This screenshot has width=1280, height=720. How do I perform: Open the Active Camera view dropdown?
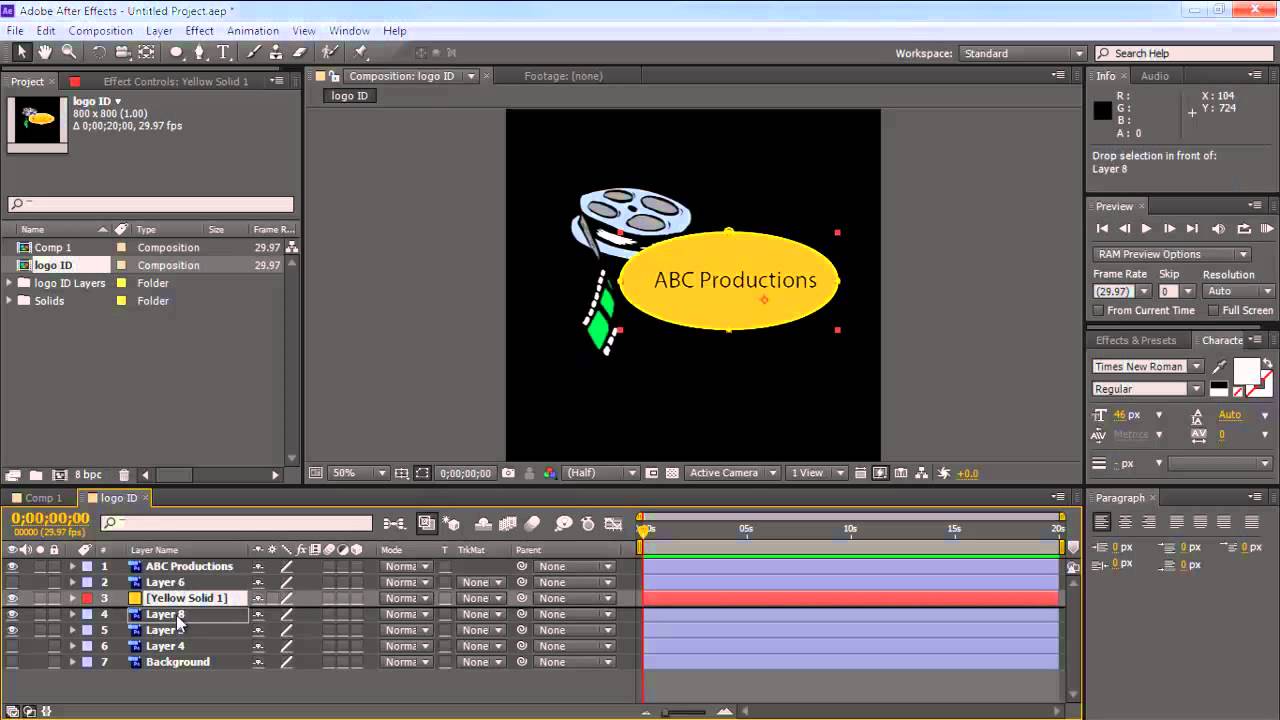(733, 473)
